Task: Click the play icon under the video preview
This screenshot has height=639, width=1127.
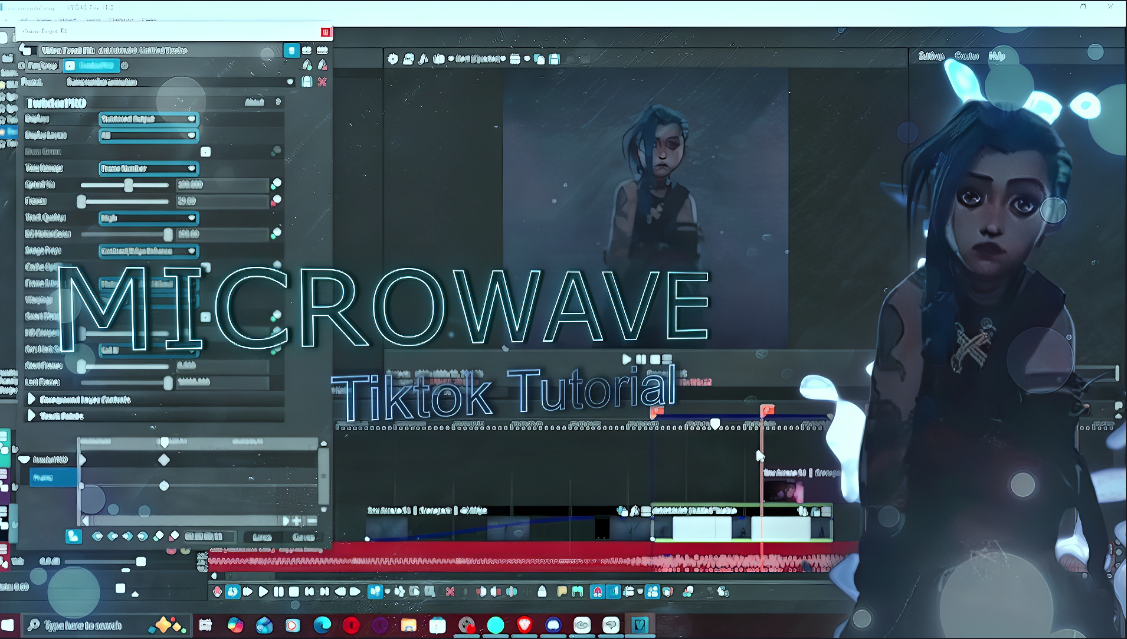Action: click(x=627, y=359)
